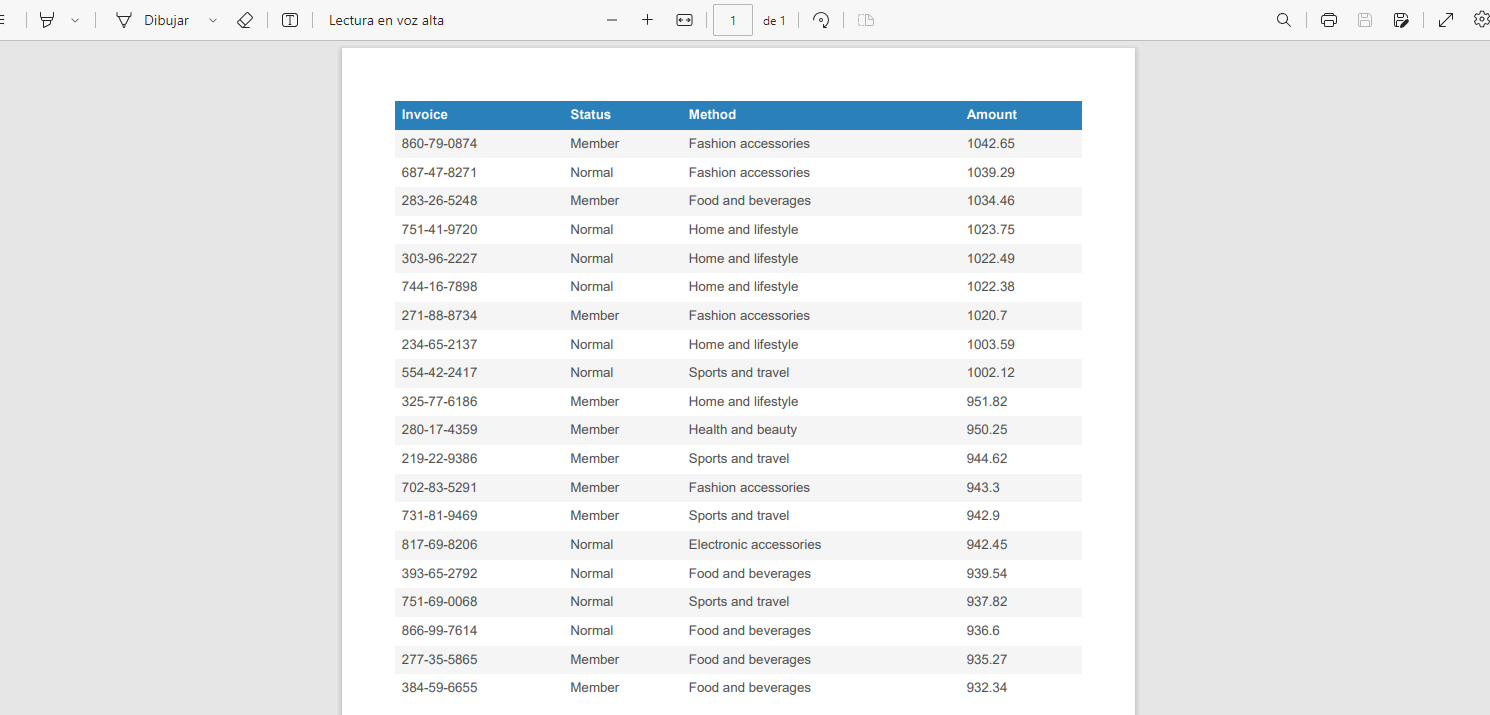Select invoice number 751-41-9720
The width and height of the screenshot is (1490, 715).
[439, 230]
